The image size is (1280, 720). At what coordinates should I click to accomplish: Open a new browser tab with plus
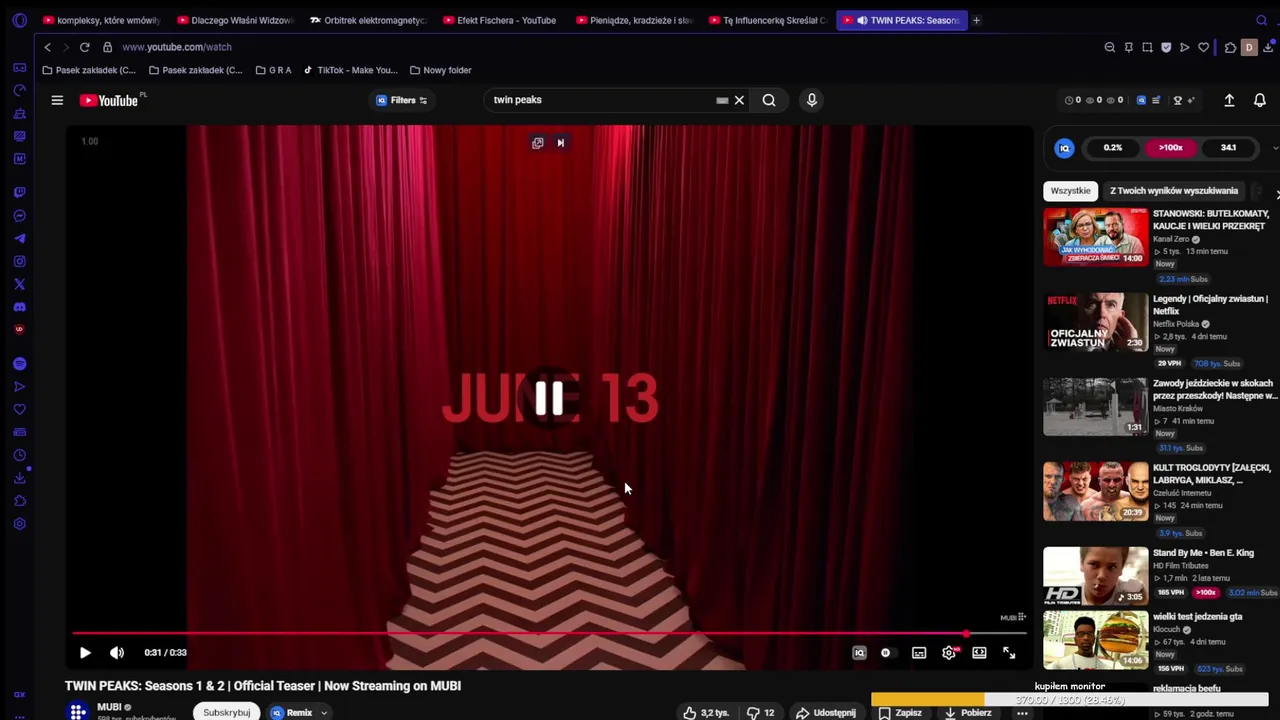coord(976,20)
